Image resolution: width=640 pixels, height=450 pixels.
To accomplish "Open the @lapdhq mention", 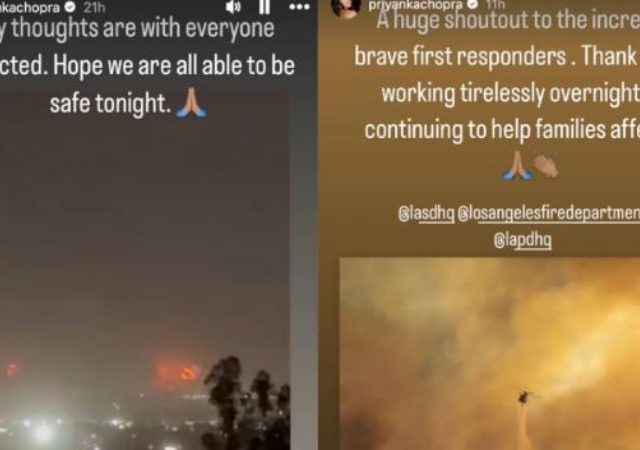I will 522,240.
